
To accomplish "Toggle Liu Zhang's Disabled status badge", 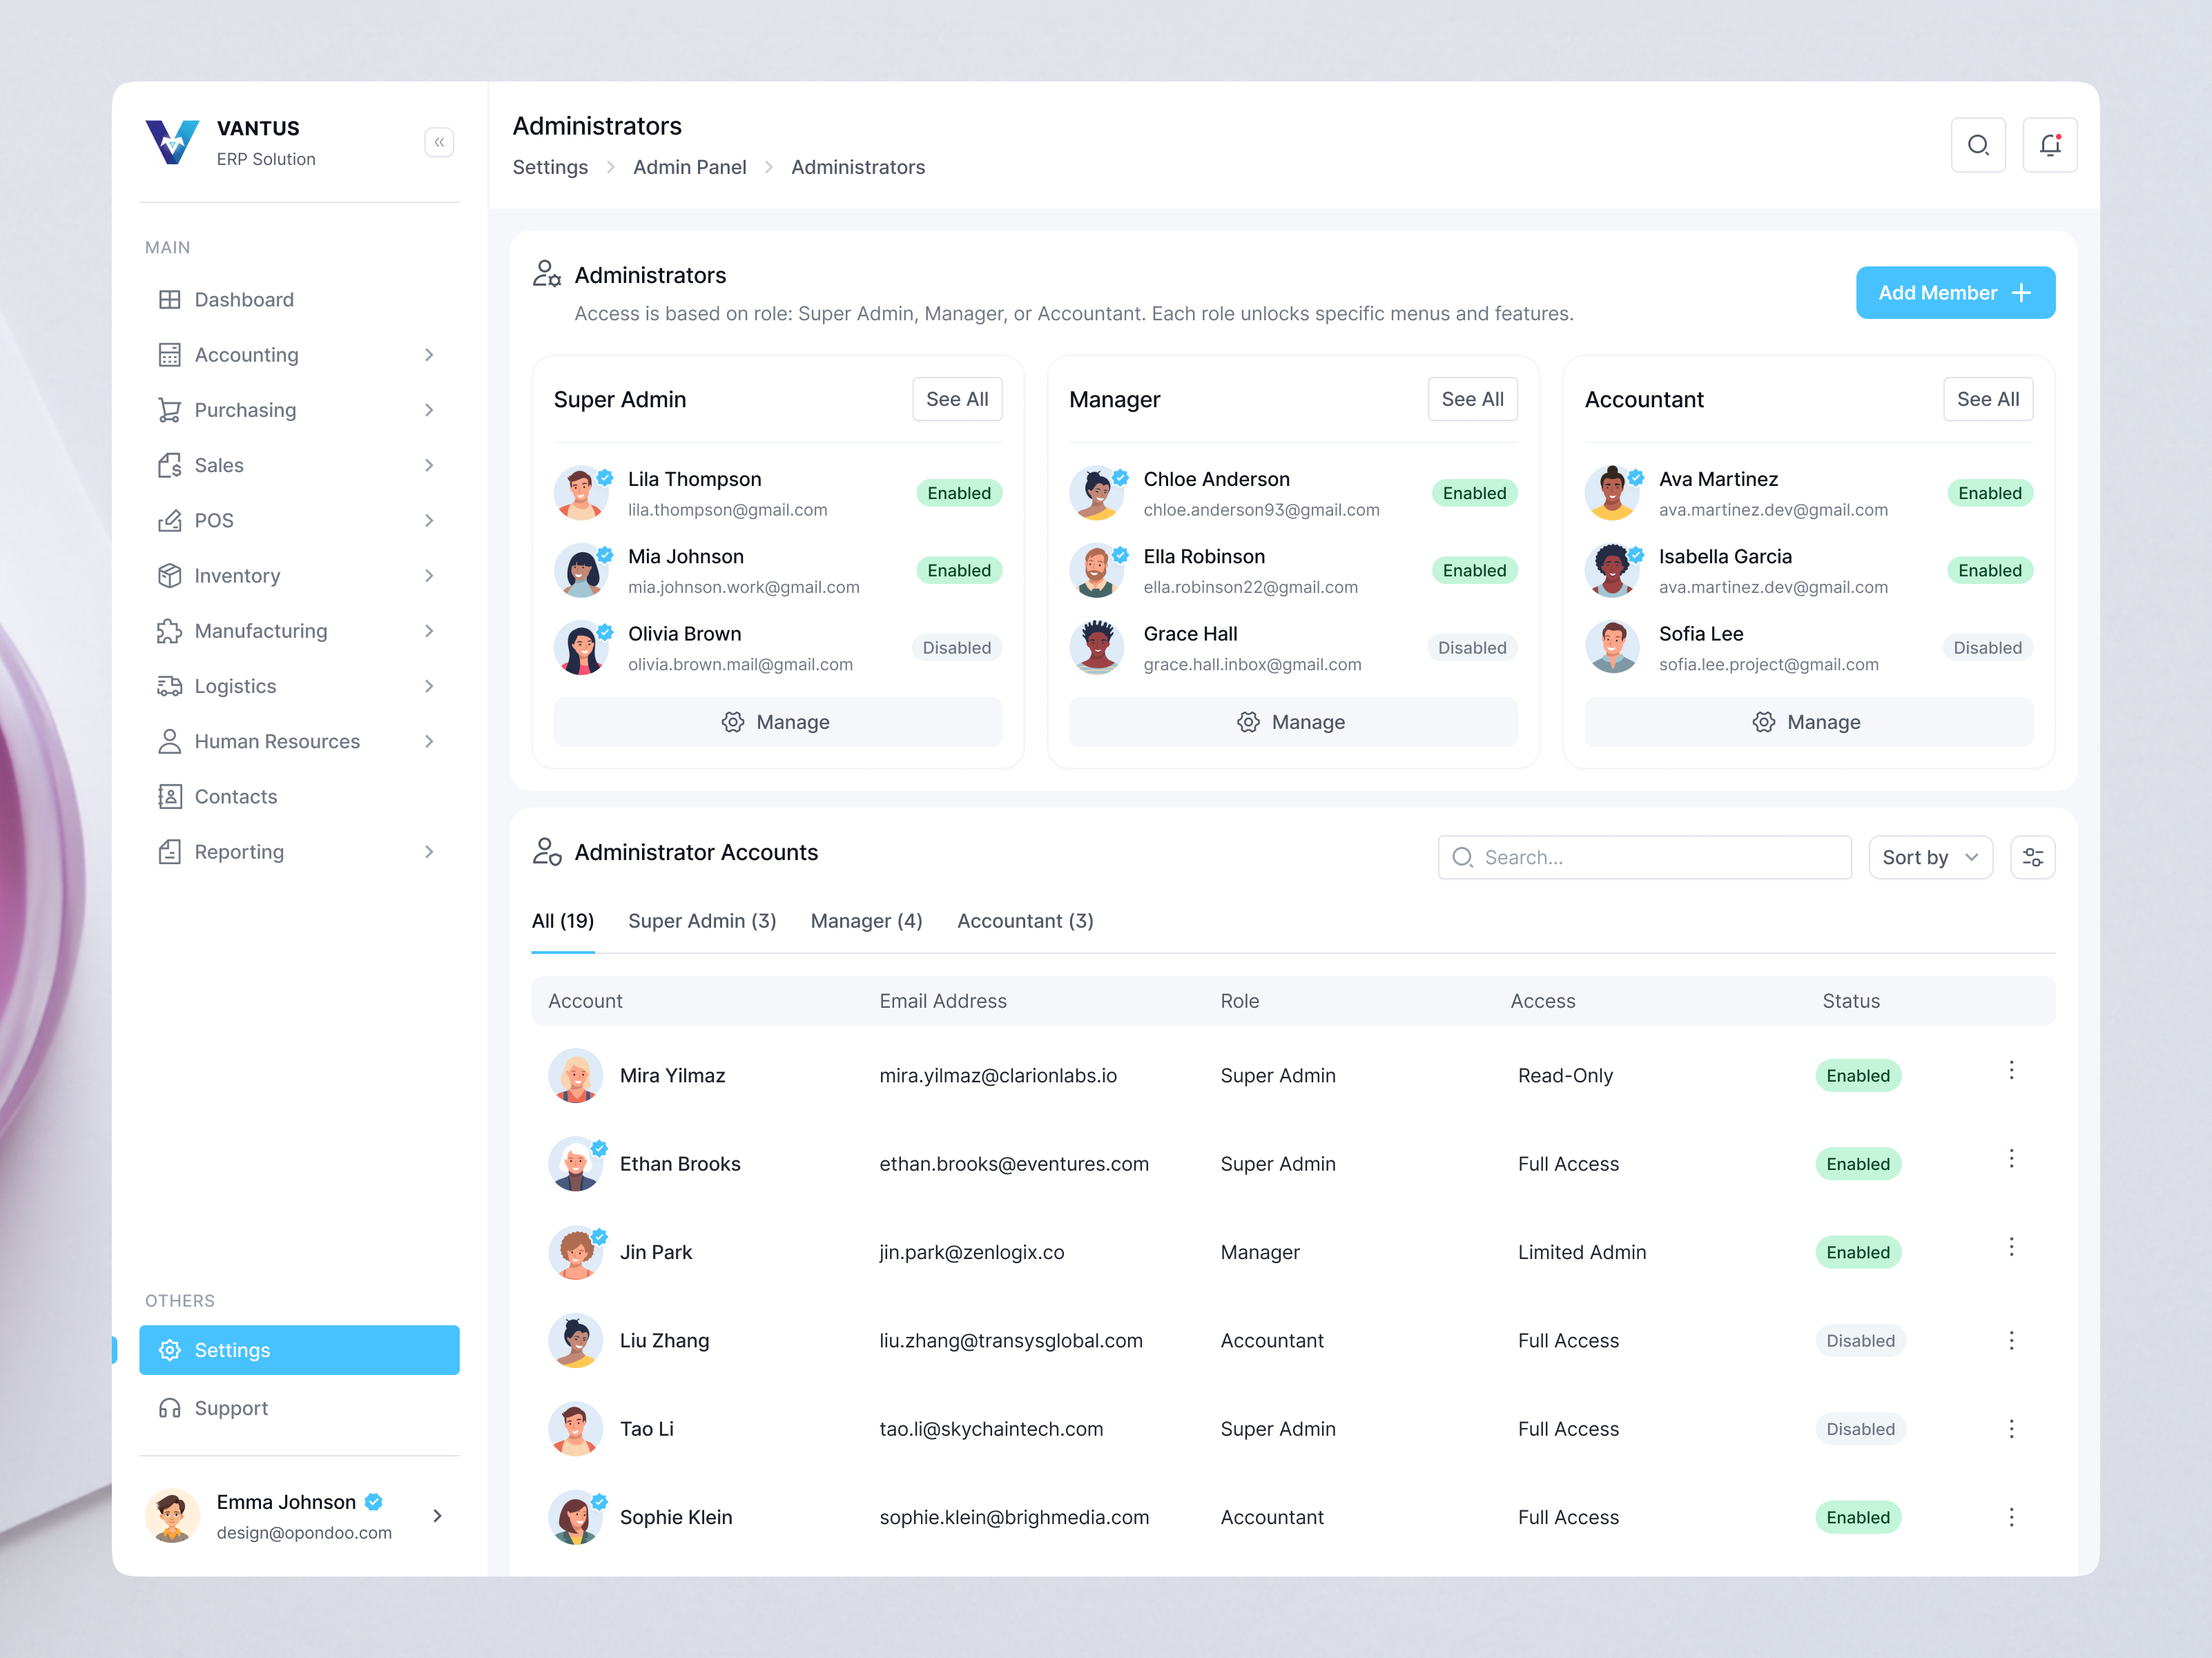I will [1860, 1340].
